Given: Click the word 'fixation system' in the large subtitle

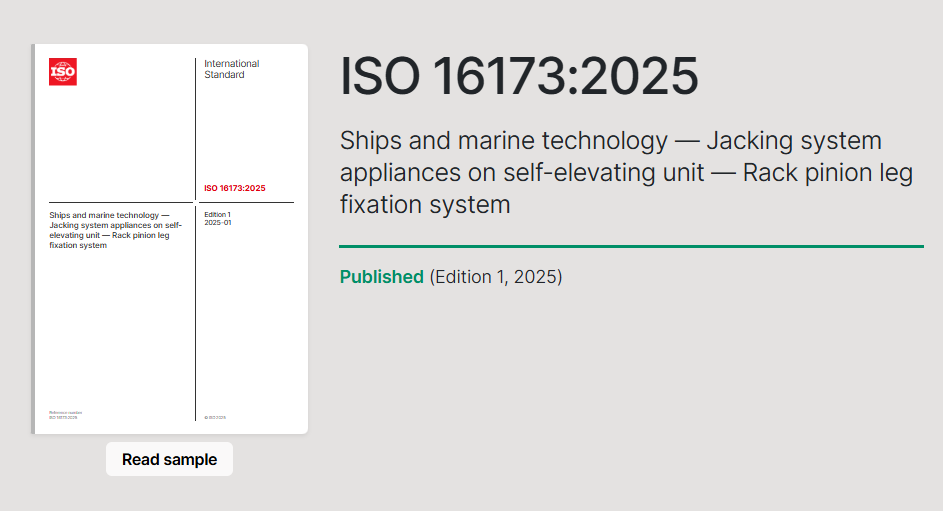Looking at the screenshot, I should [x=425, y=205].
